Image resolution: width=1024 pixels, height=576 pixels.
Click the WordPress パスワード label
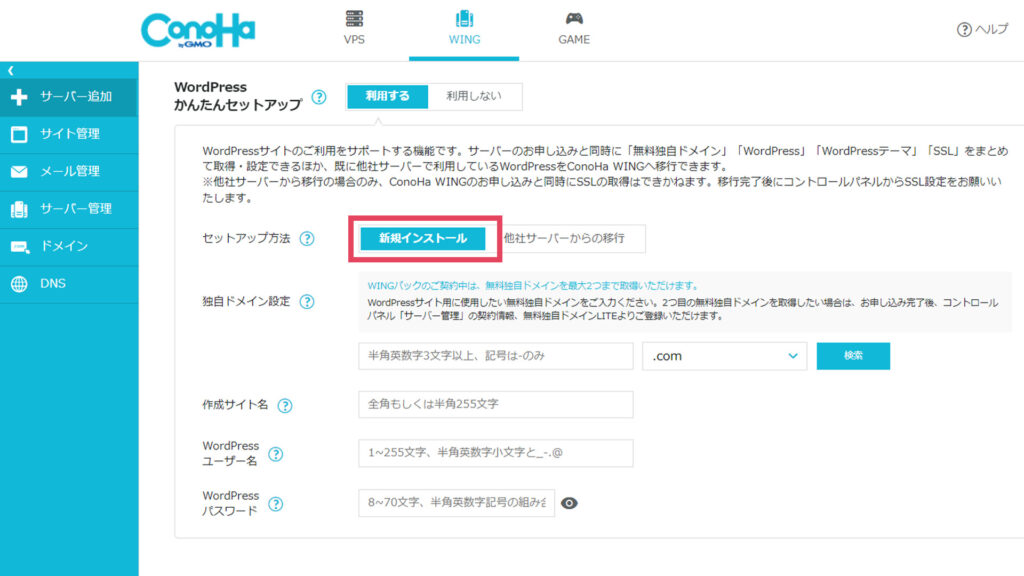231,504
